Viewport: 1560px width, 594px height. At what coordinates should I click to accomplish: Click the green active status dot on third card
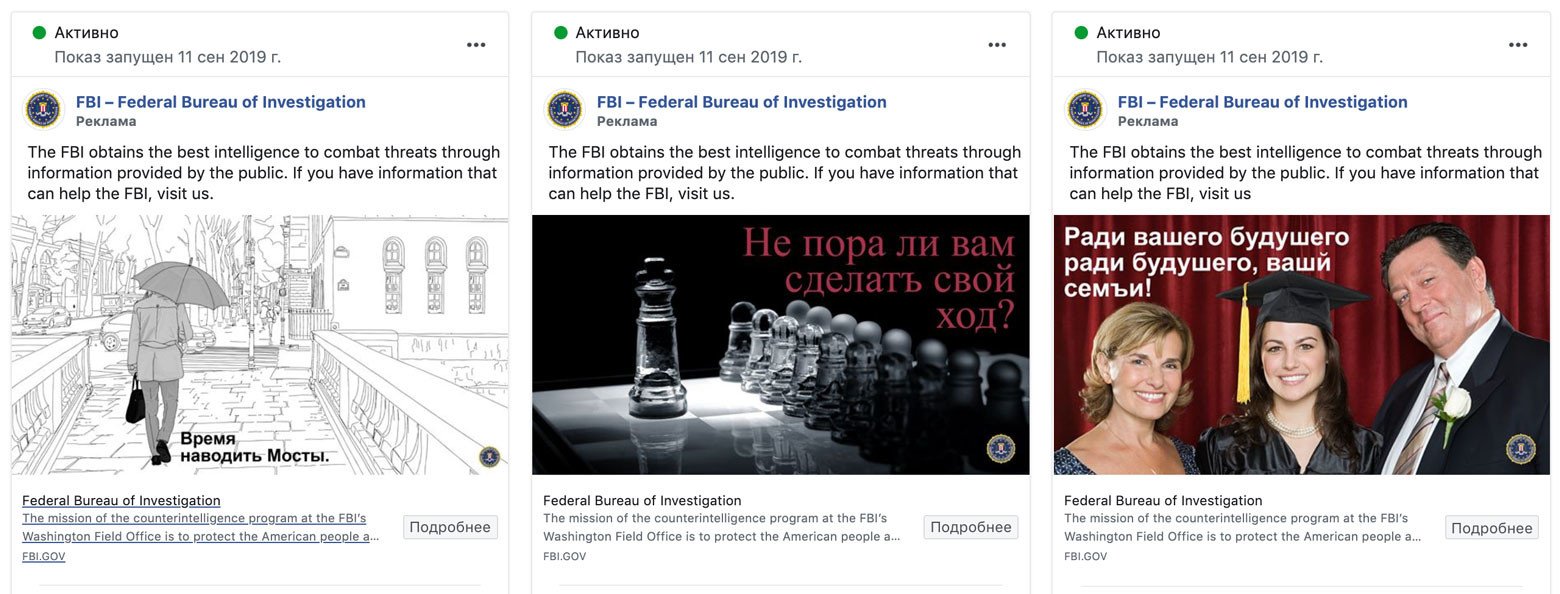1081,33
